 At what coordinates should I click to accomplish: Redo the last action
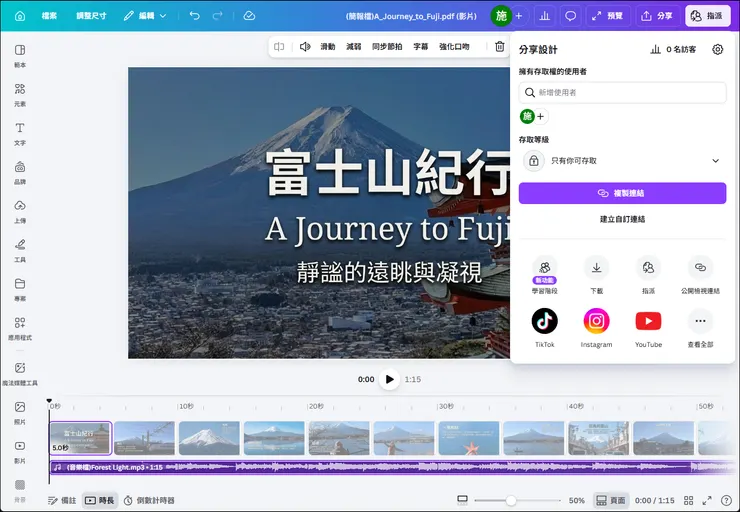pyautogui.click(x=218, y=16)
